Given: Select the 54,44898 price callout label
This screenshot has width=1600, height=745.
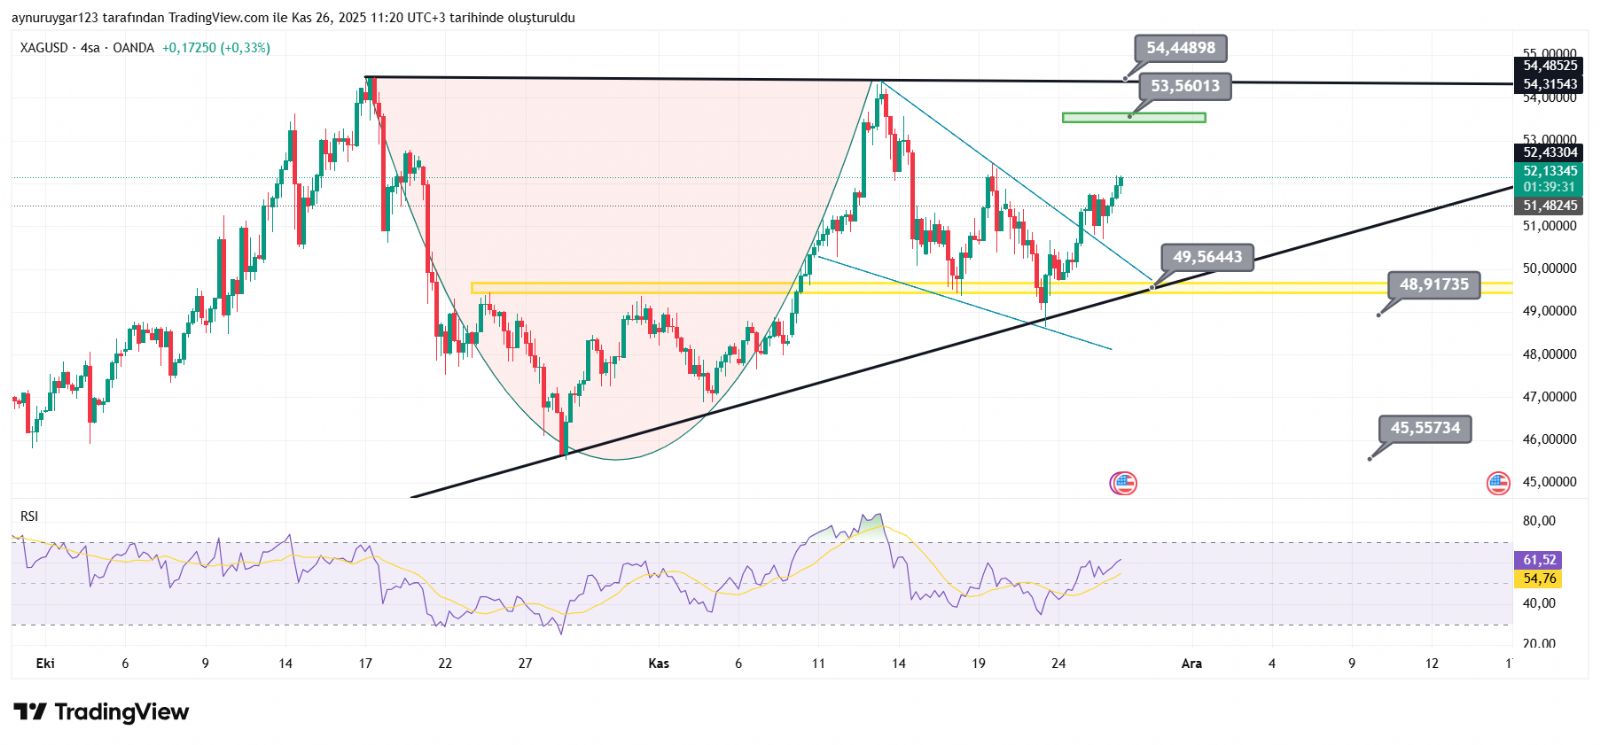Looking at the screenshot, I should pos(1180,48).
